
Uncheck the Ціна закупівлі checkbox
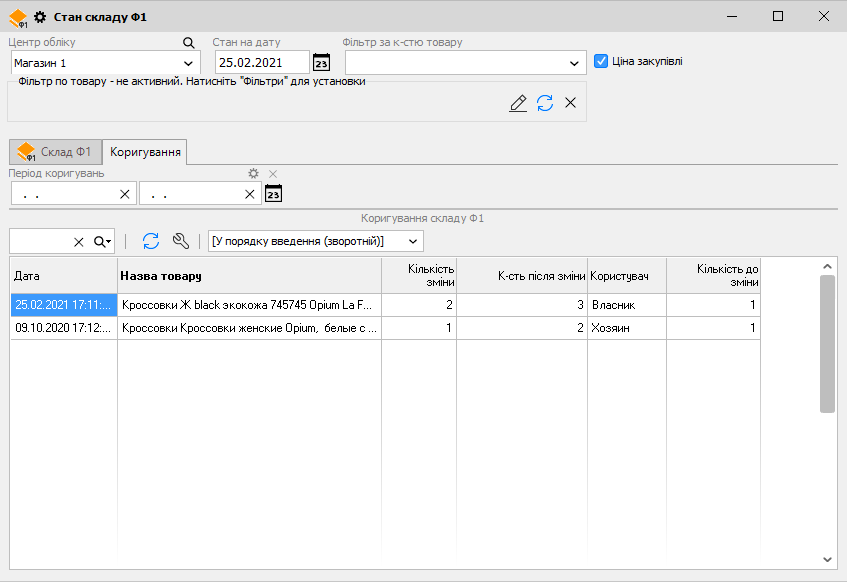point(601,61)
